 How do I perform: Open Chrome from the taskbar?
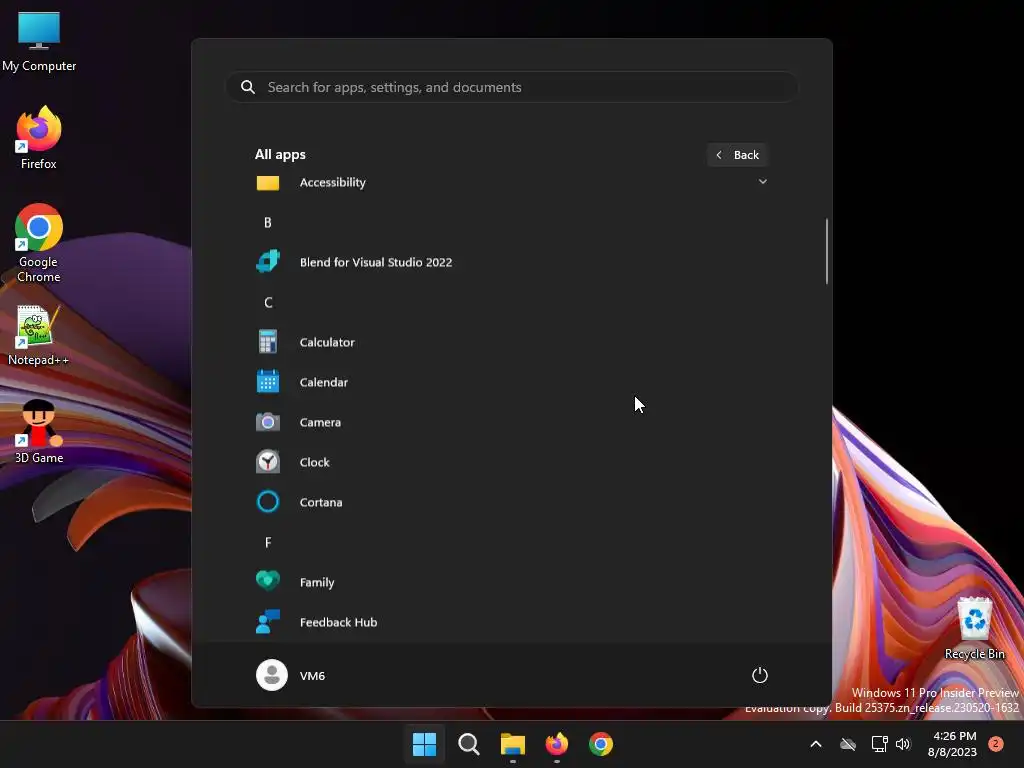tap(601, 744)
